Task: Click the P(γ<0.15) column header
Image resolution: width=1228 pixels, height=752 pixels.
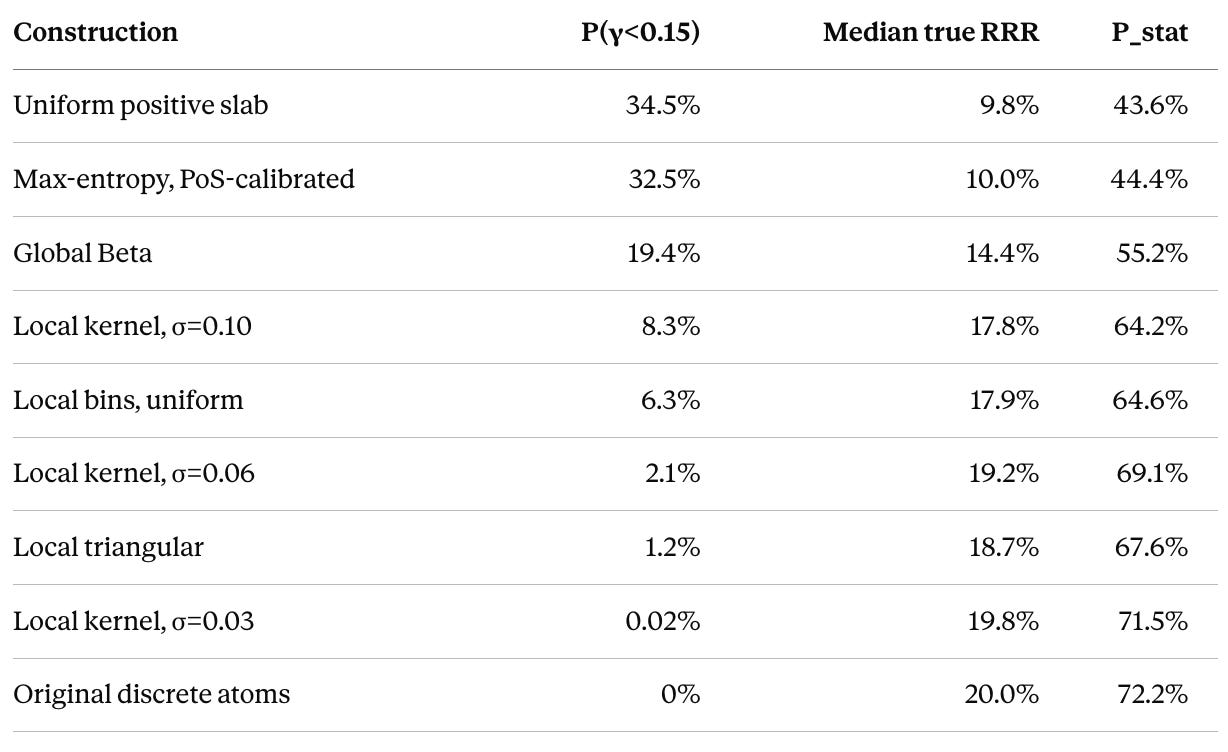Action: pyautogui.click(x=641, y=32)
